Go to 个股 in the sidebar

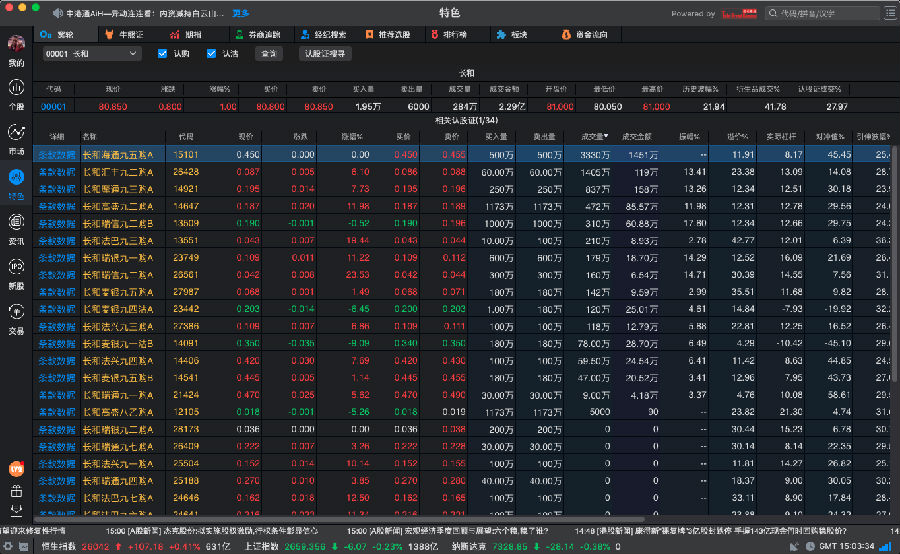(16, 94)
